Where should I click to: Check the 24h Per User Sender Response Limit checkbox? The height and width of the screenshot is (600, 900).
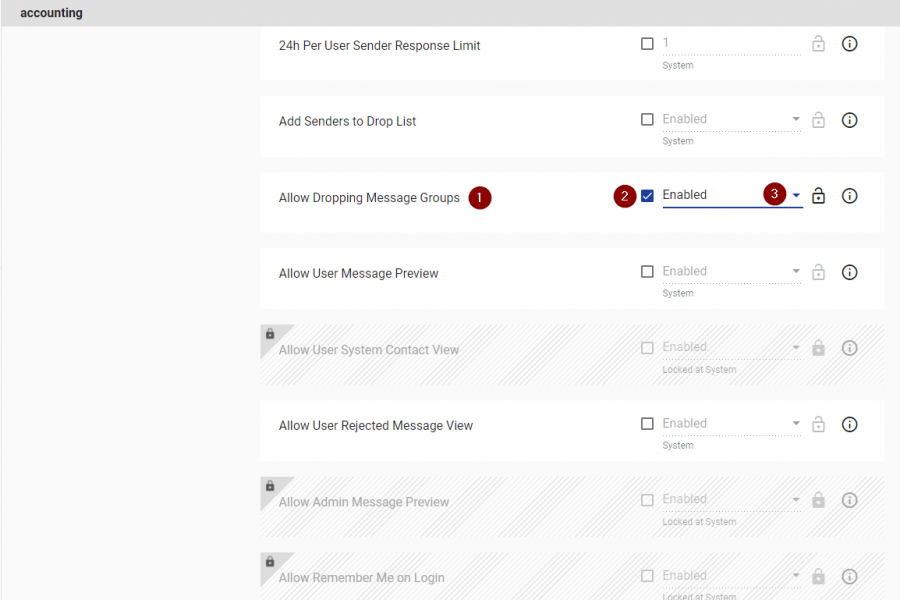coord(647,44)
